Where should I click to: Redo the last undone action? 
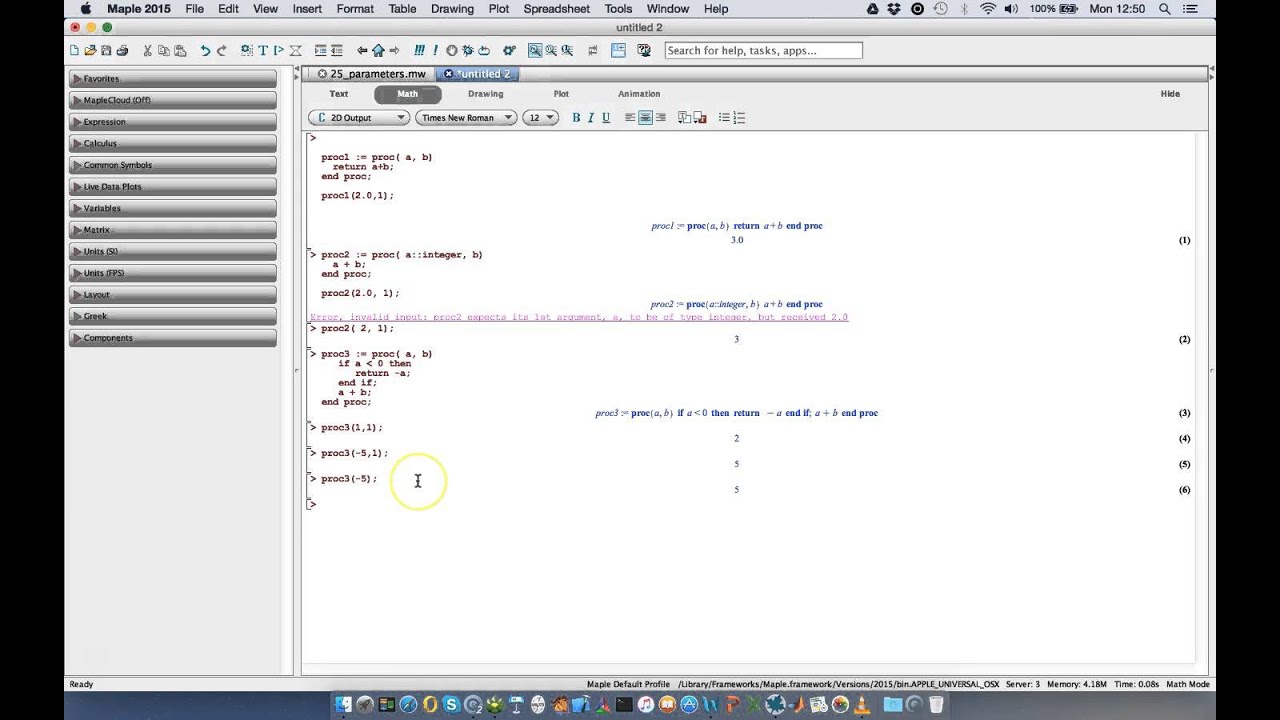click(x=221, y=50)
